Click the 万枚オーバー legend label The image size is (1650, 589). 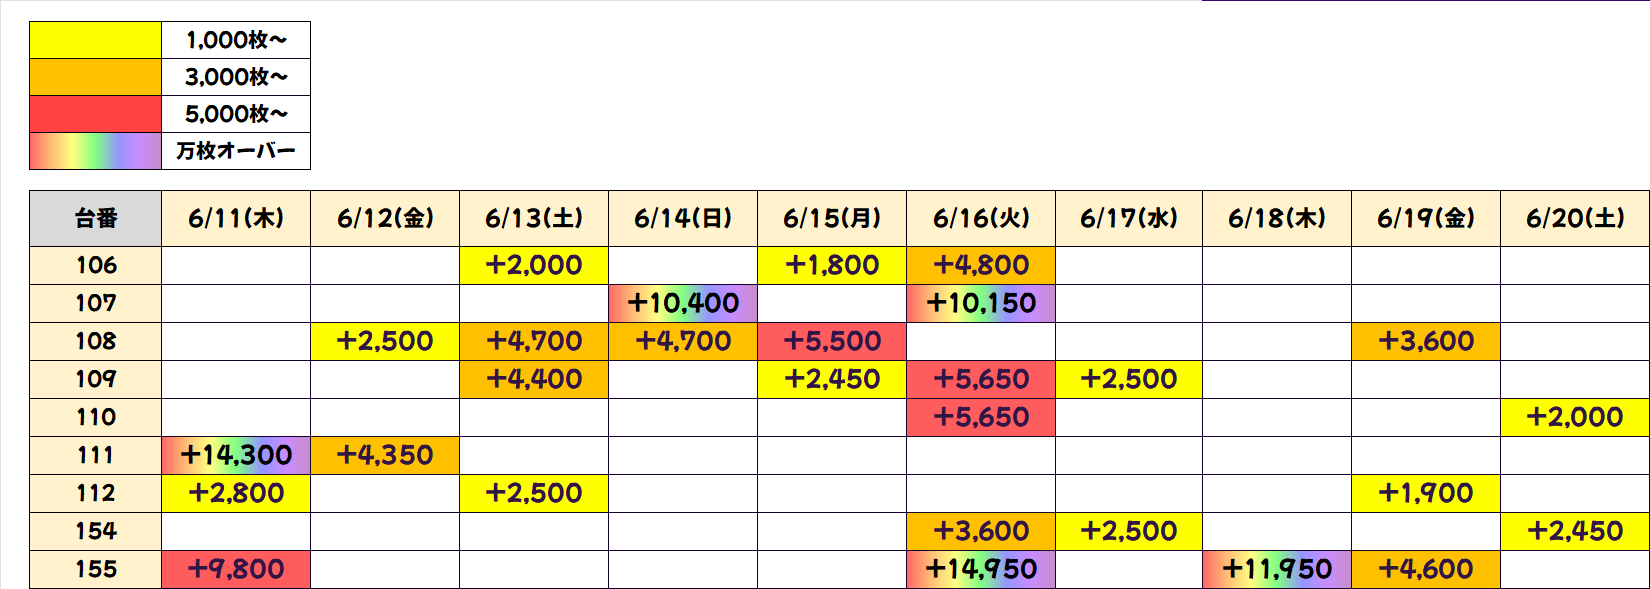pyautogui.click(x=236, y=151)
